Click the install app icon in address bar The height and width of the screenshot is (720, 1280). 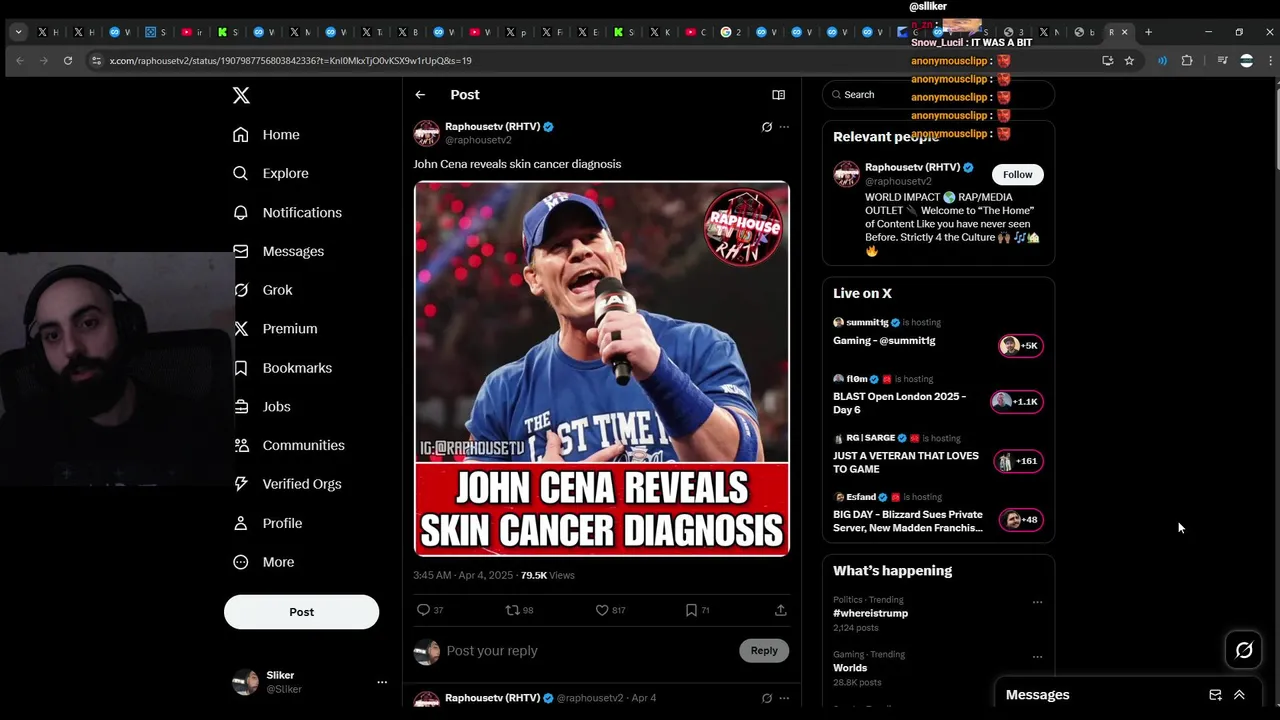1107,61
